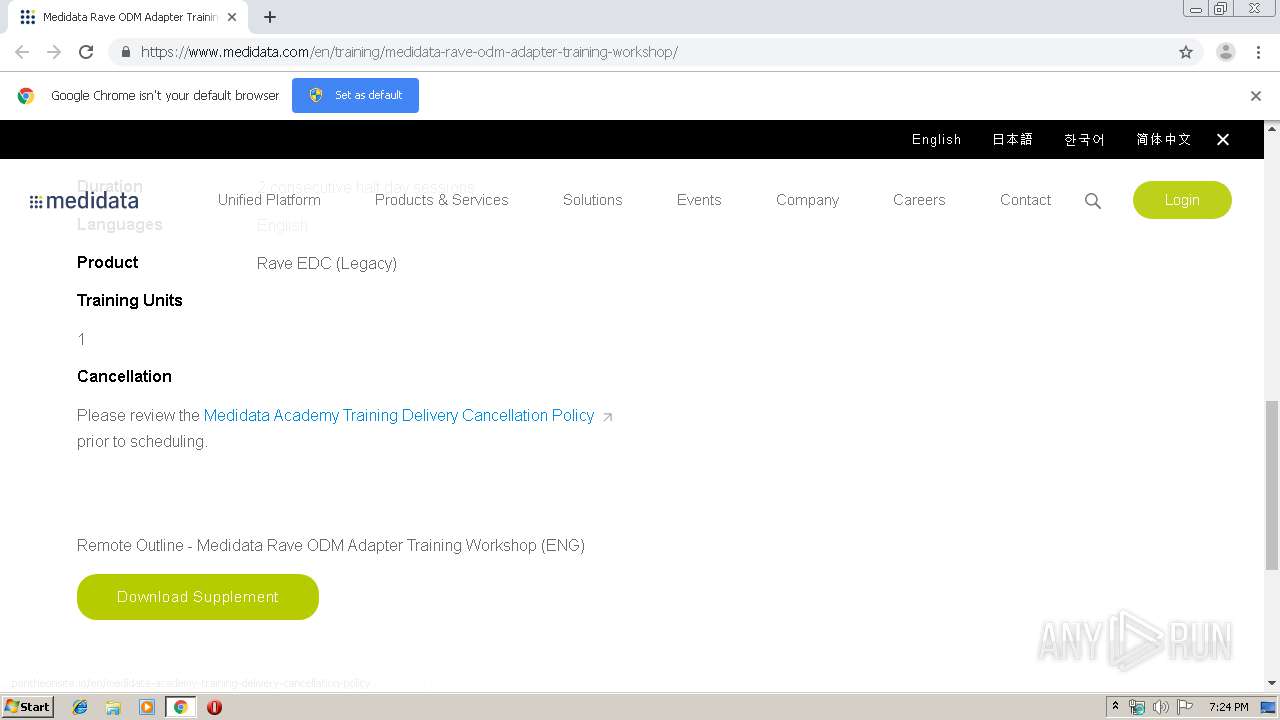The image size is (1280, 720).
Task: Reload the page with the refresh icon
Action: coord(86,52)
